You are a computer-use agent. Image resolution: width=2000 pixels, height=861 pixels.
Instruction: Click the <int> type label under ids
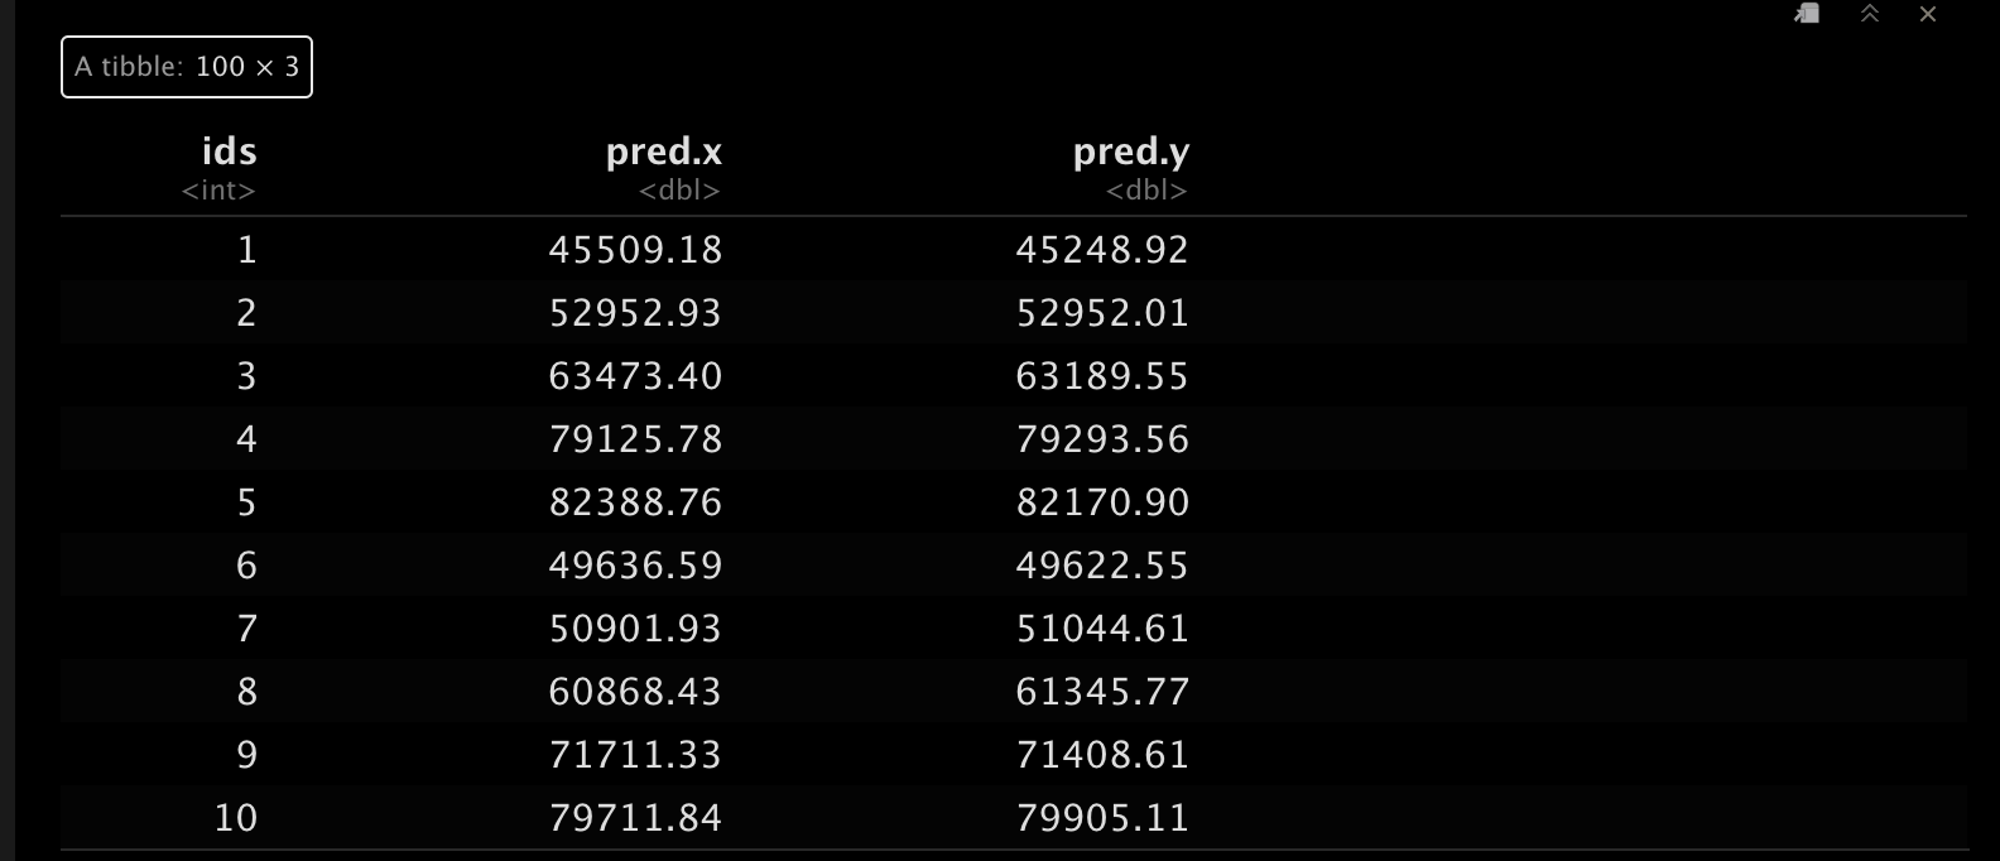pyautogui.click(x=218, y=190)
